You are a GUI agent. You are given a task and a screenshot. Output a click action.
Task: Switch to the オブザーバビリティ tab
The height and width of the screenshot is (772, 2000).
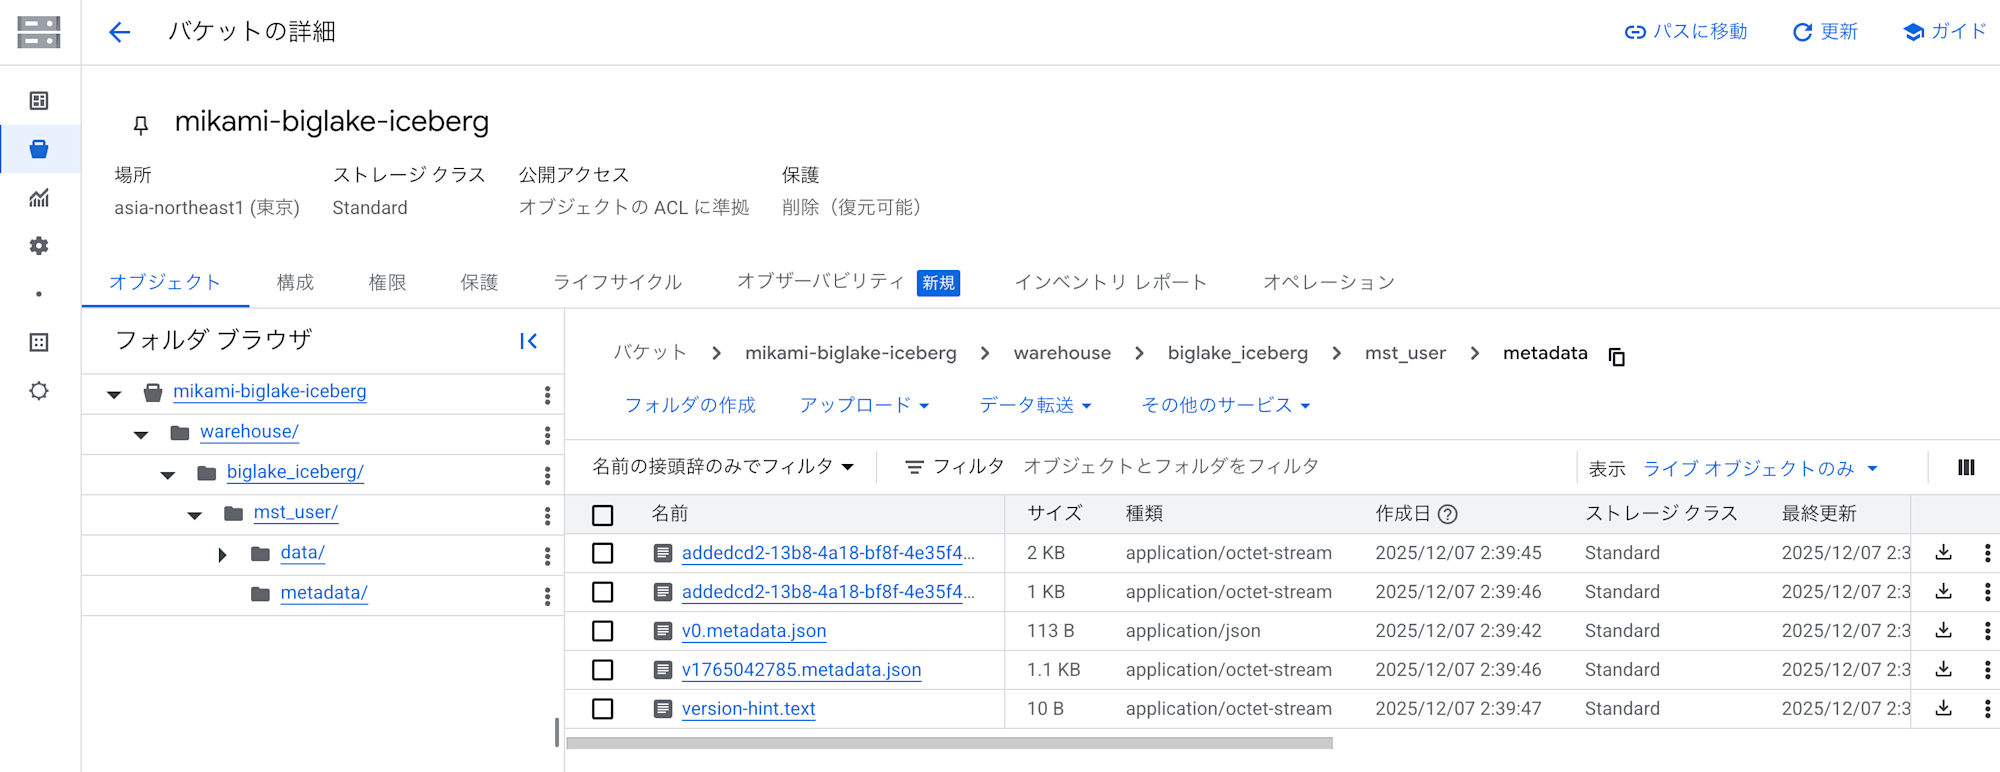click(848, 283)
